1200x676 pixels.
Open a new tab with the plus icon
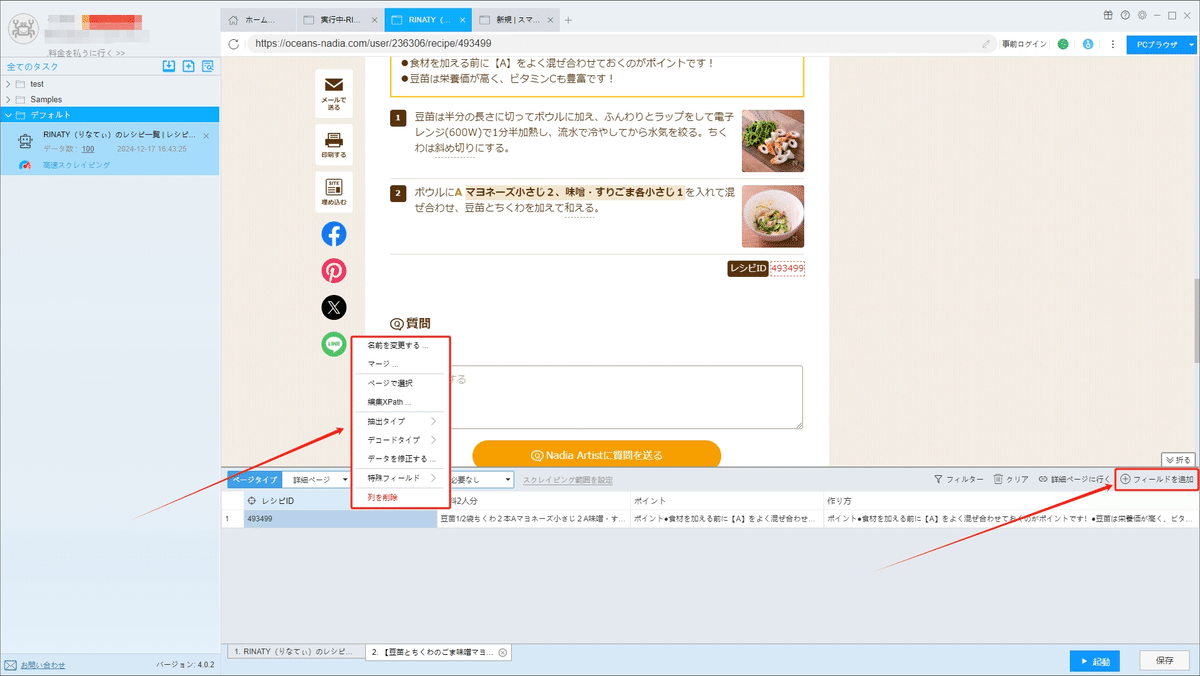(569, 19)
